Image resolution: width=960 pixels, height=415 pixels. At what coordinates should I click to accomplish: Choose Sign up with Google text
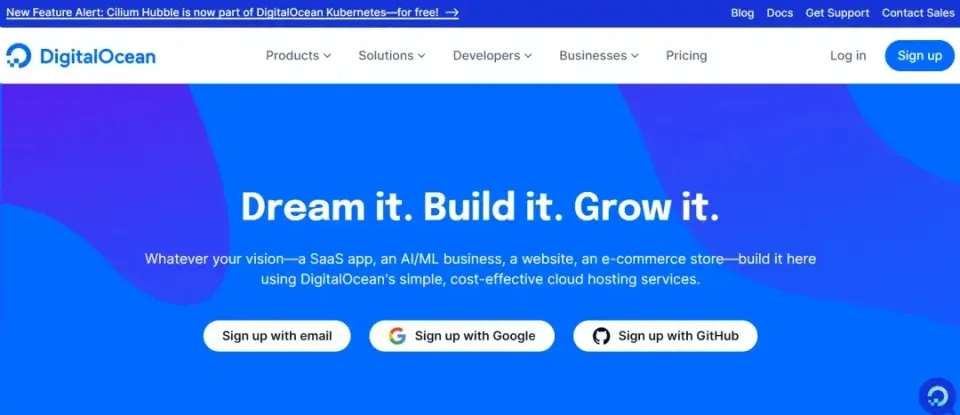coord(475,336)
